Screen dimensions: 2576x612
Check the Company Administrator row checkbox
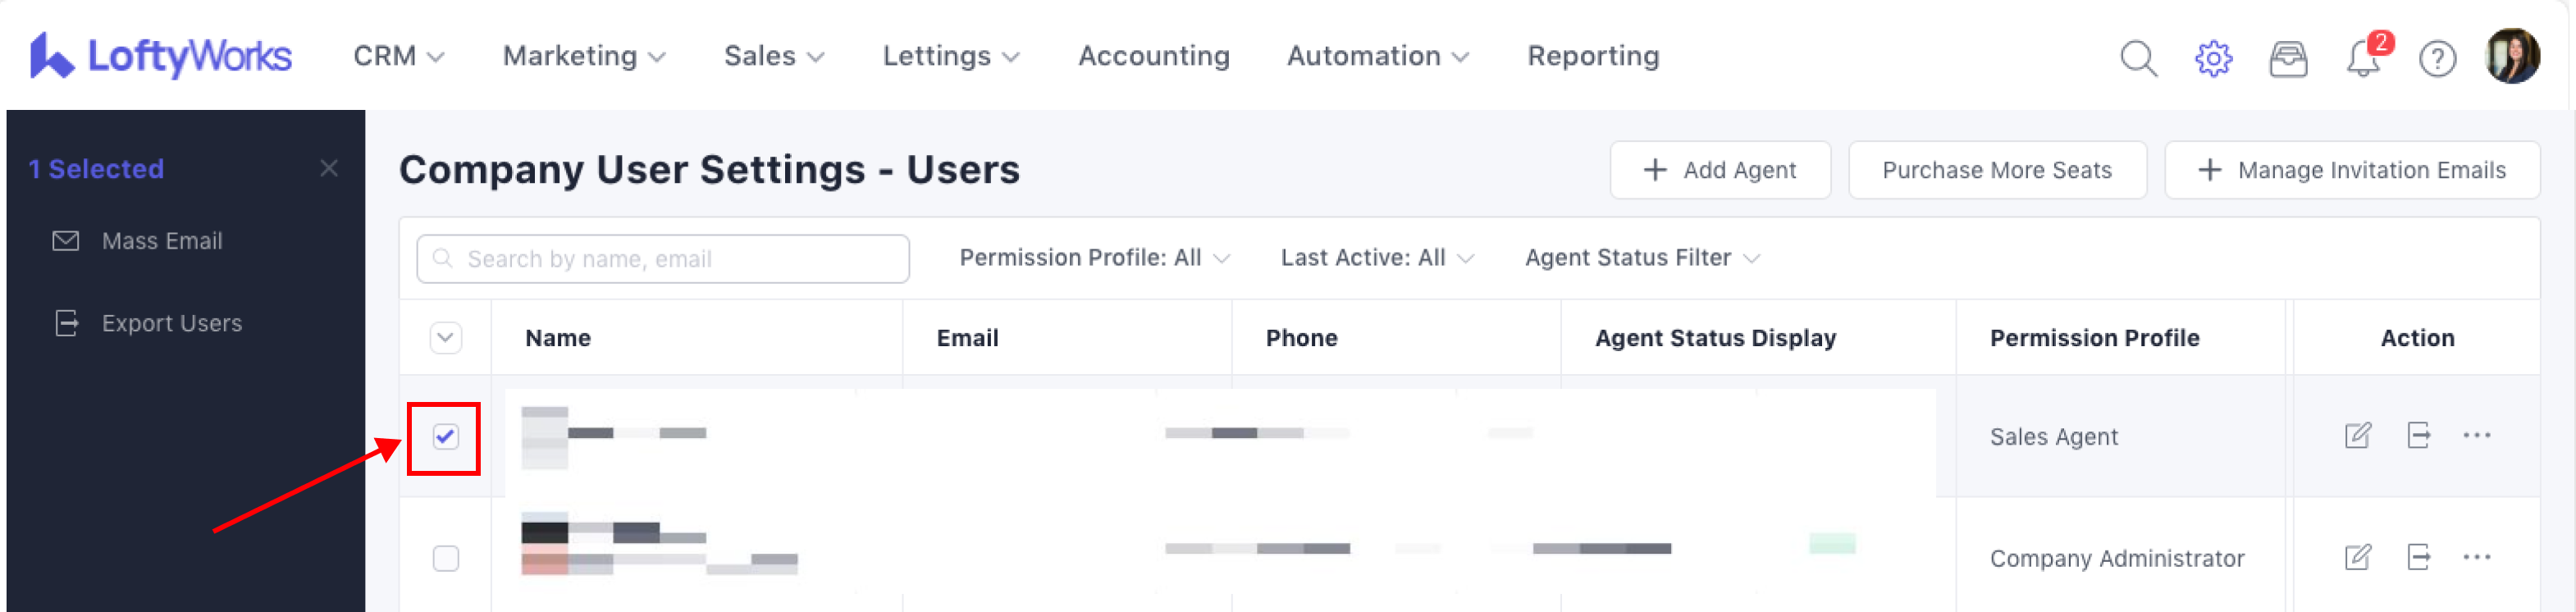(446, 558)
